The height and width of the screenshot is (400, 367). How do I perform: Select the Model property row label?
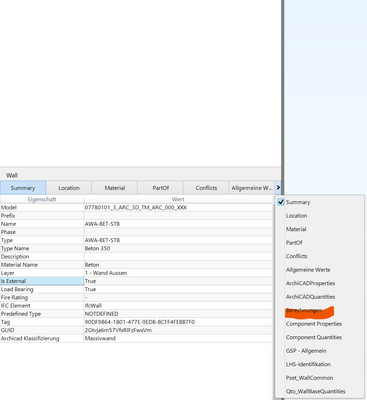pyautogui.click(x=9, y=207)
